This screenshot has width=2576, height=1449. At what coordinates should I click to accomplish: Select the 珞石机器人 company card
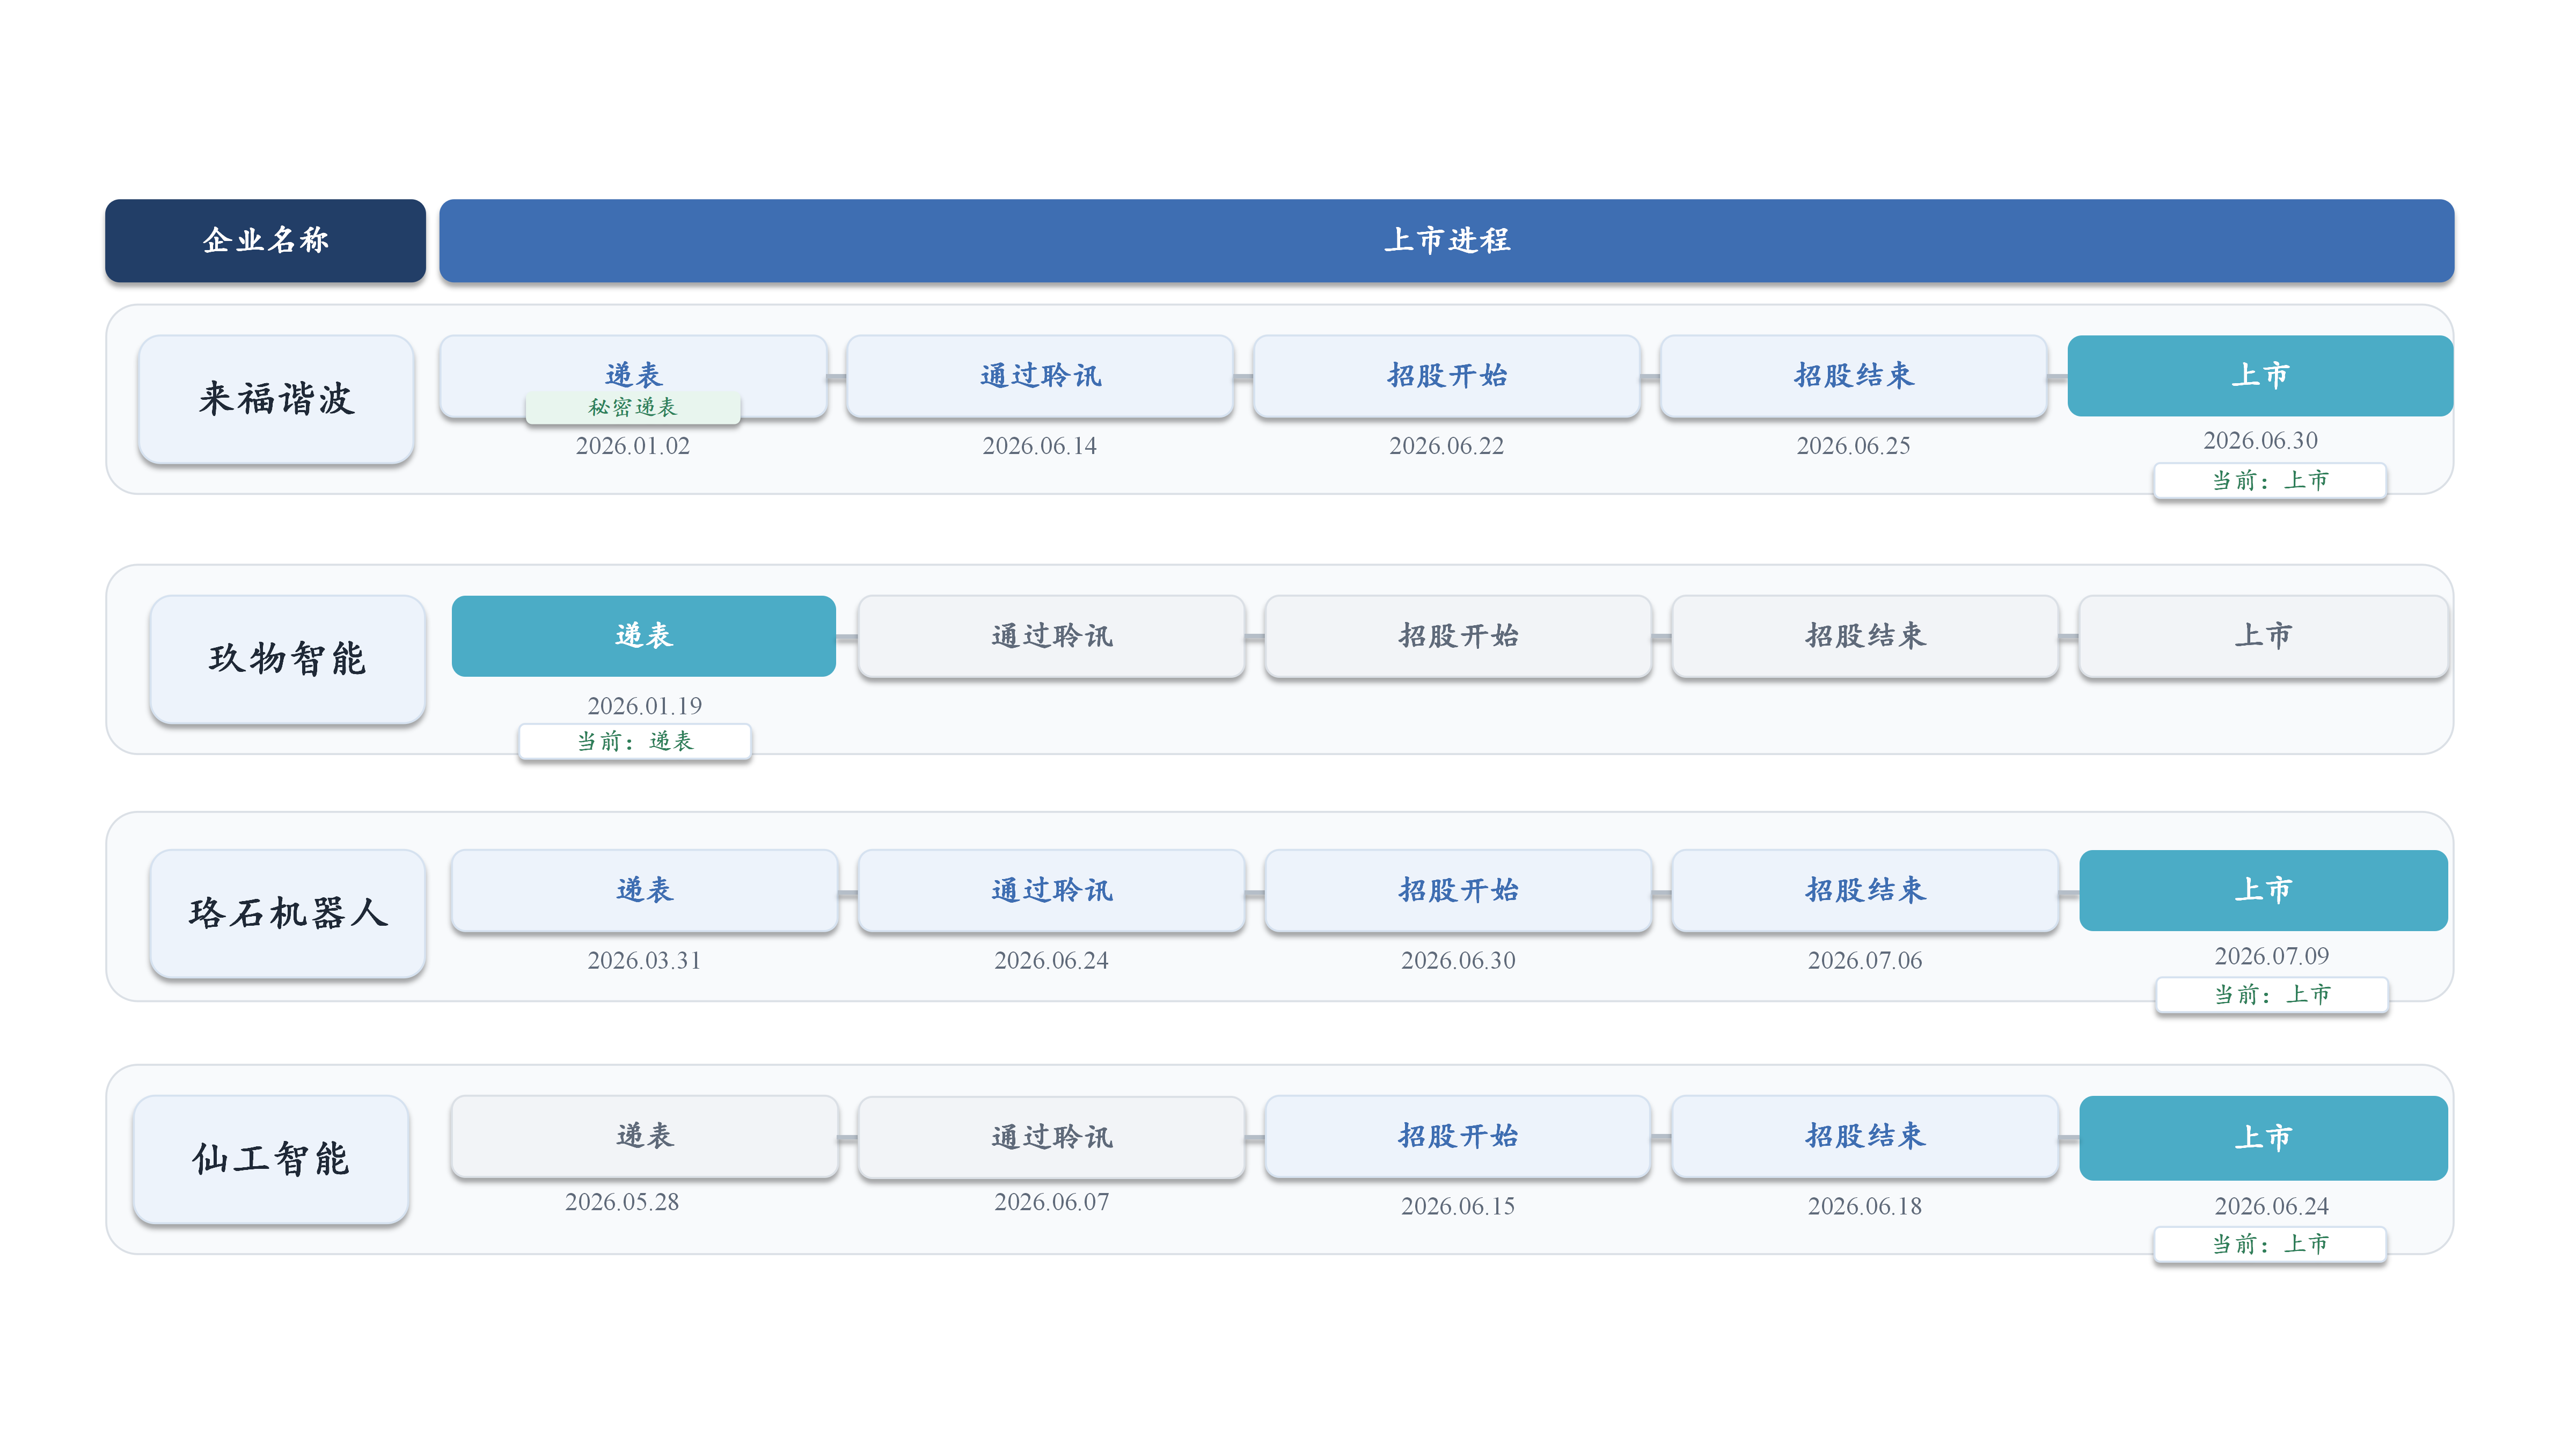(287, 913)
